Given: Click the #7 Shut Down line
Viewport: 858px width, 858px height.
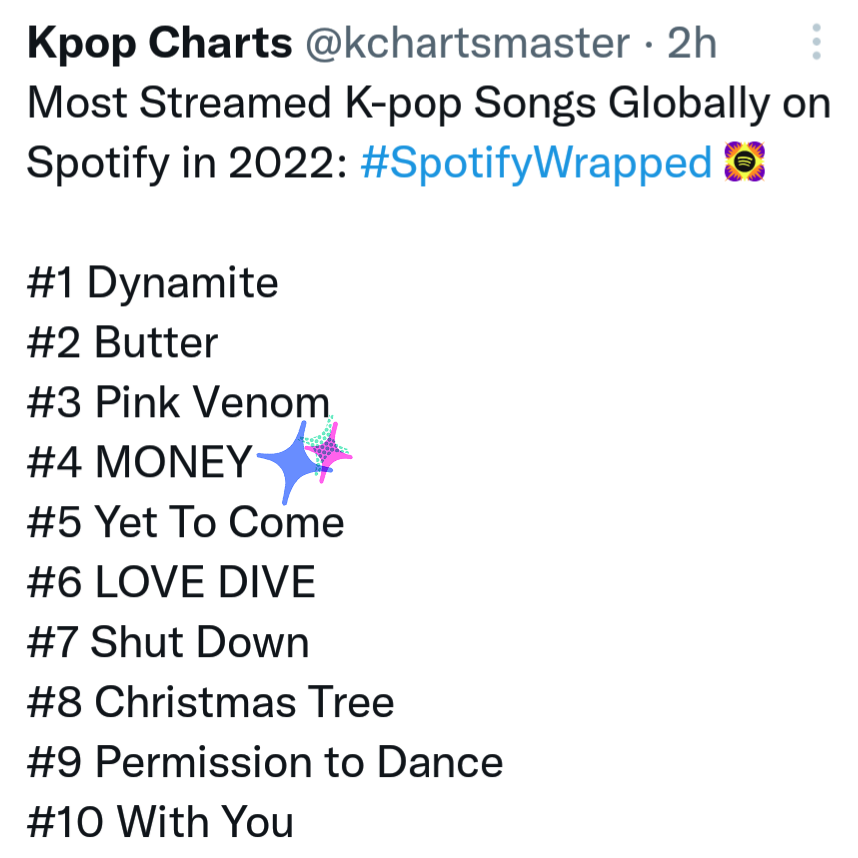Looking at the screenshot, I should (x=168, y=642).
